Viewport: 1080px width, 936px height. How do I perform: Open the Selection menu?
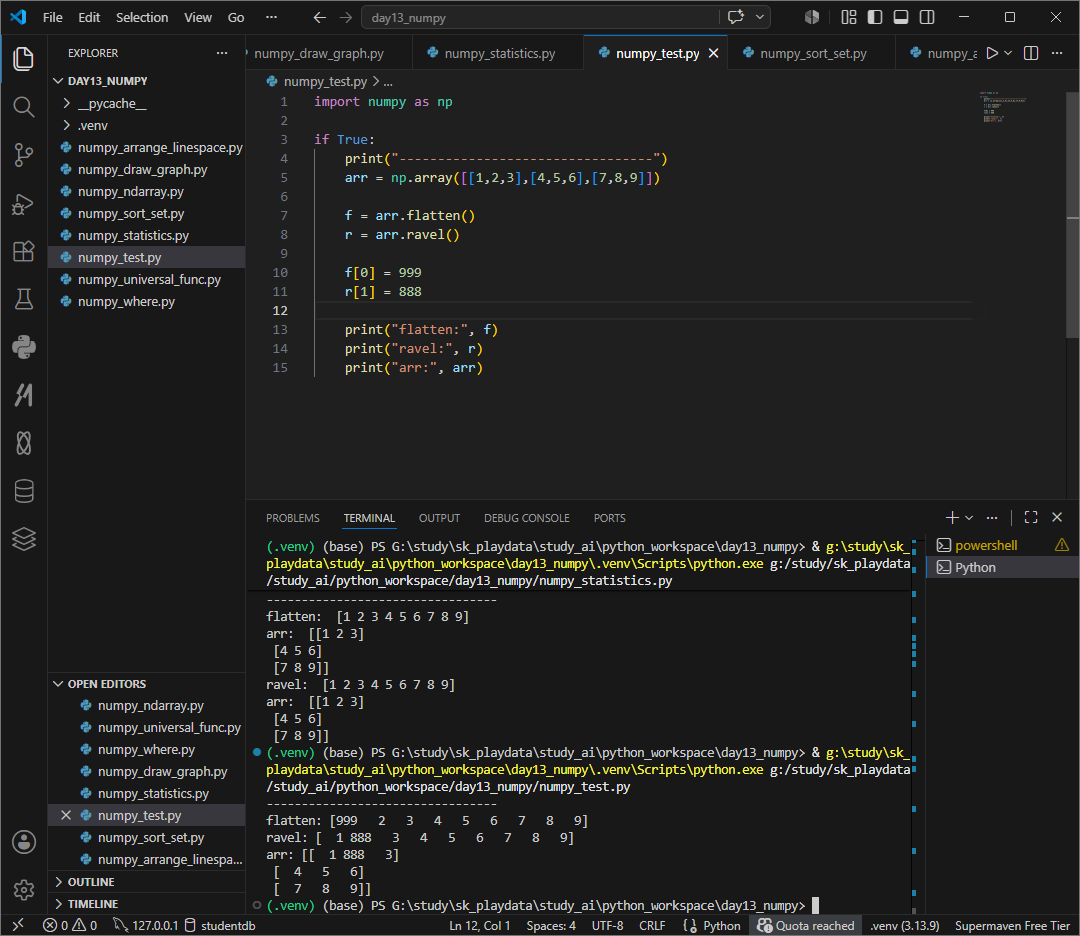[142, 17]
